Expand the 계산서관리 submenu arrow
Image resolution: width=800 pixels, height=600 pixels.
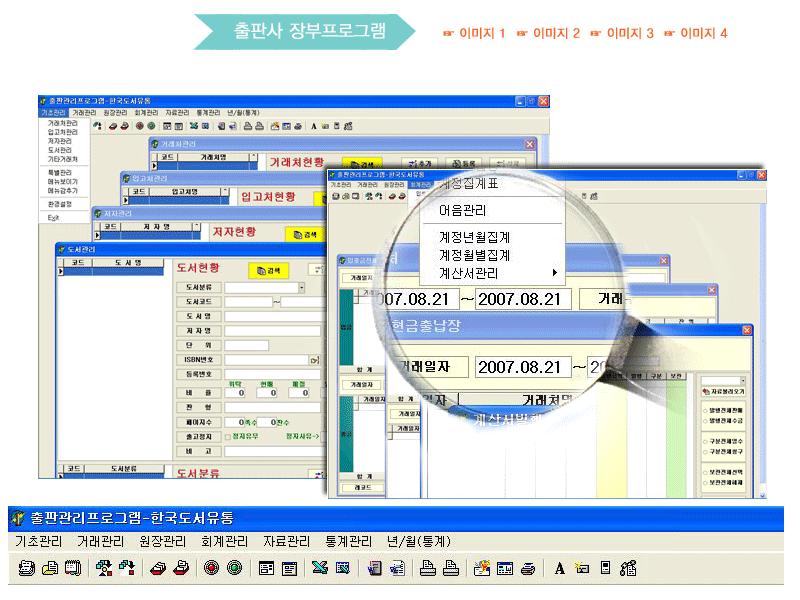[554, 273]
